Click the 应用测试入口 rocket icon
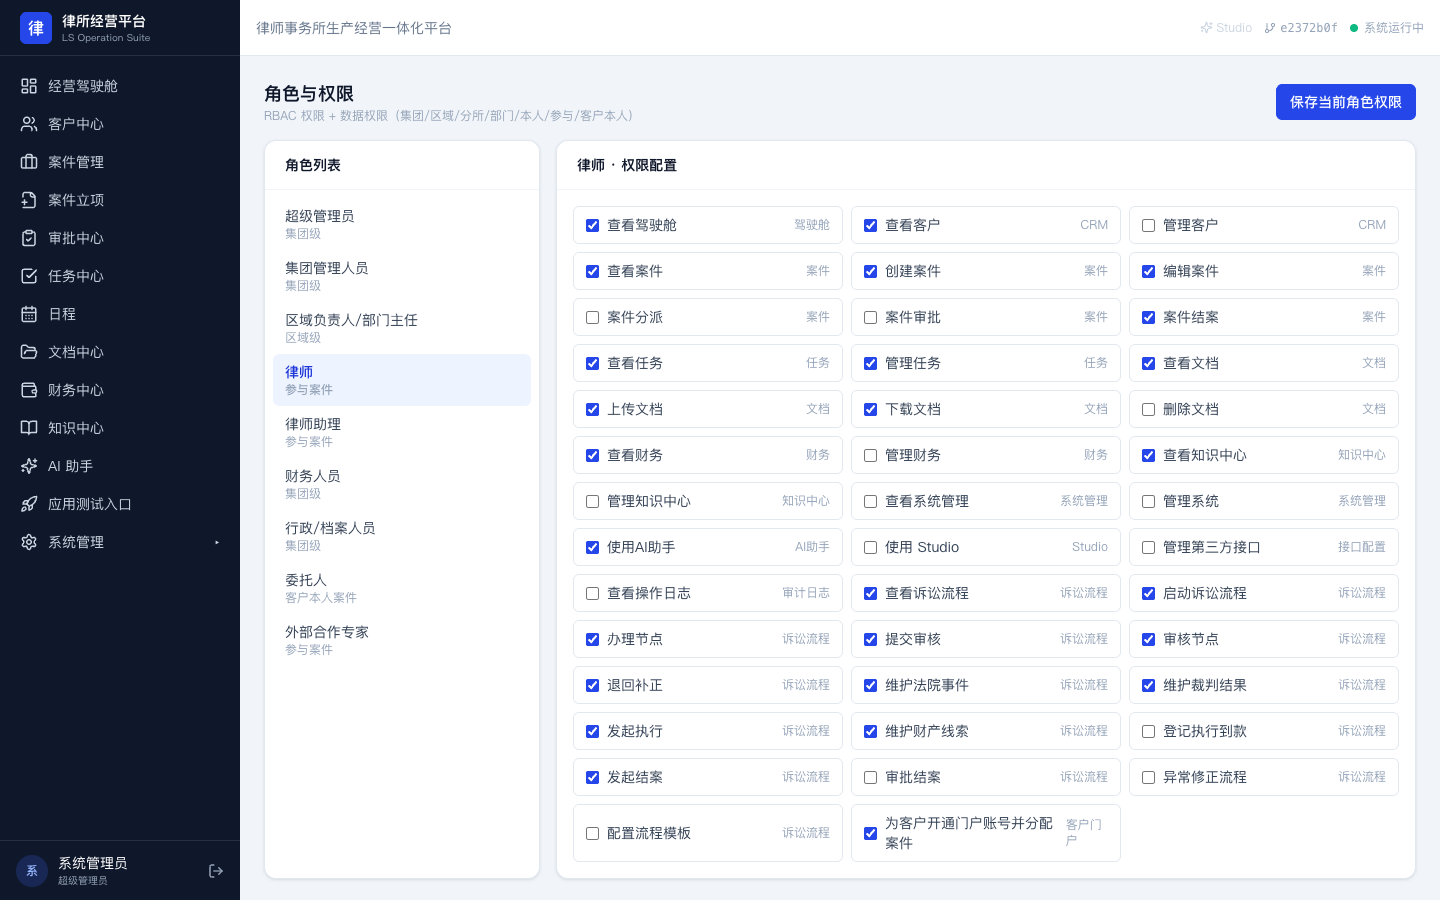The height and width of the screenshot is (900, 1440). tap(29, 504)
